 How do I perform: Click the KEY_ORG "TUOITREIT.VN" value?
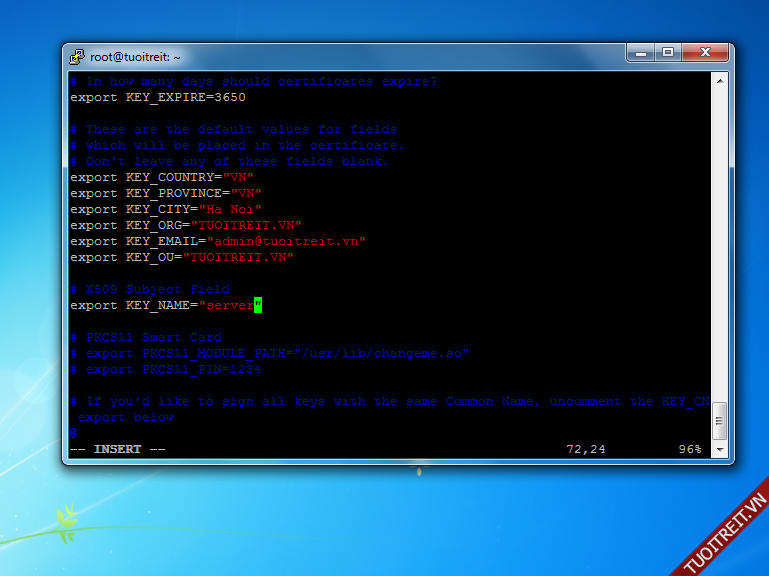pos(246,225)
